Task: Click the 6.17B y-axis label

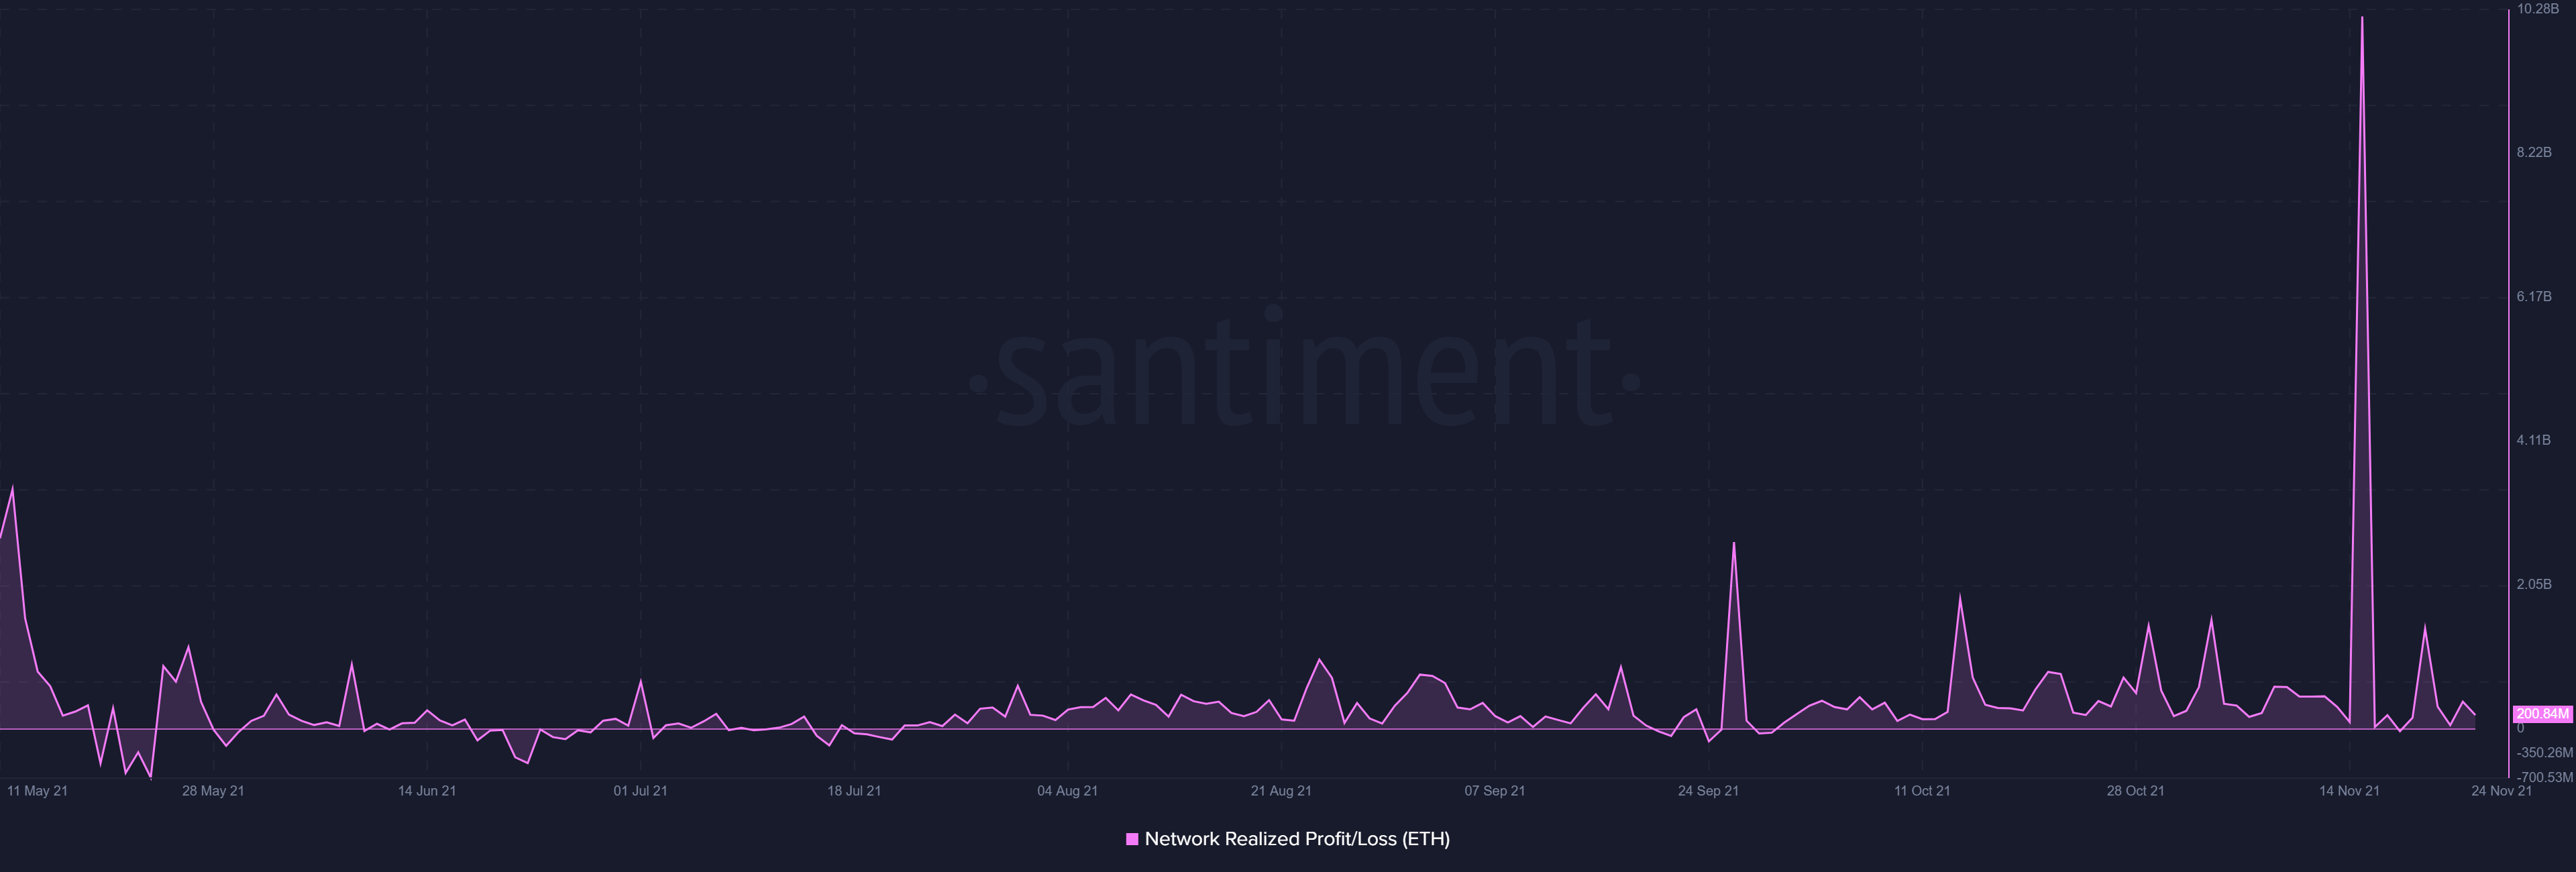Action: coord(2534,297)
